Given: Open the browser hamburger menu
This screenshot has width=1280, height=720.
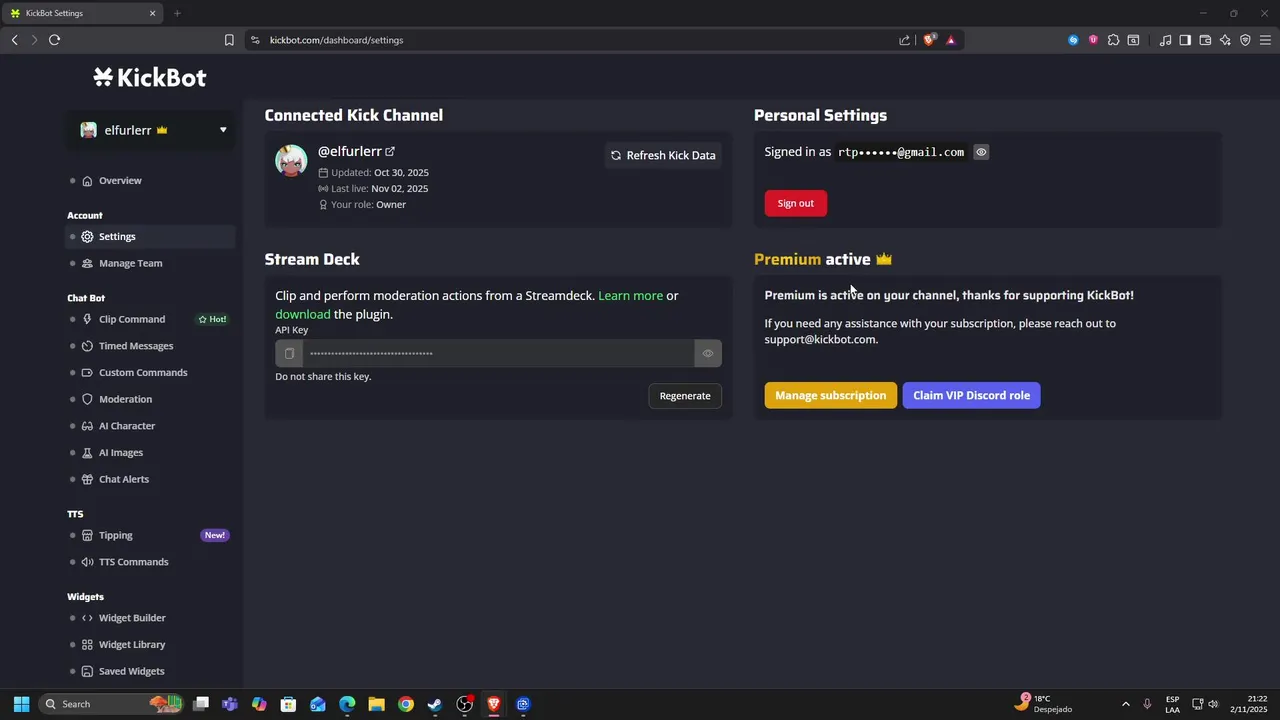Looking at the screenshot, I should (x=1265, y=40).
